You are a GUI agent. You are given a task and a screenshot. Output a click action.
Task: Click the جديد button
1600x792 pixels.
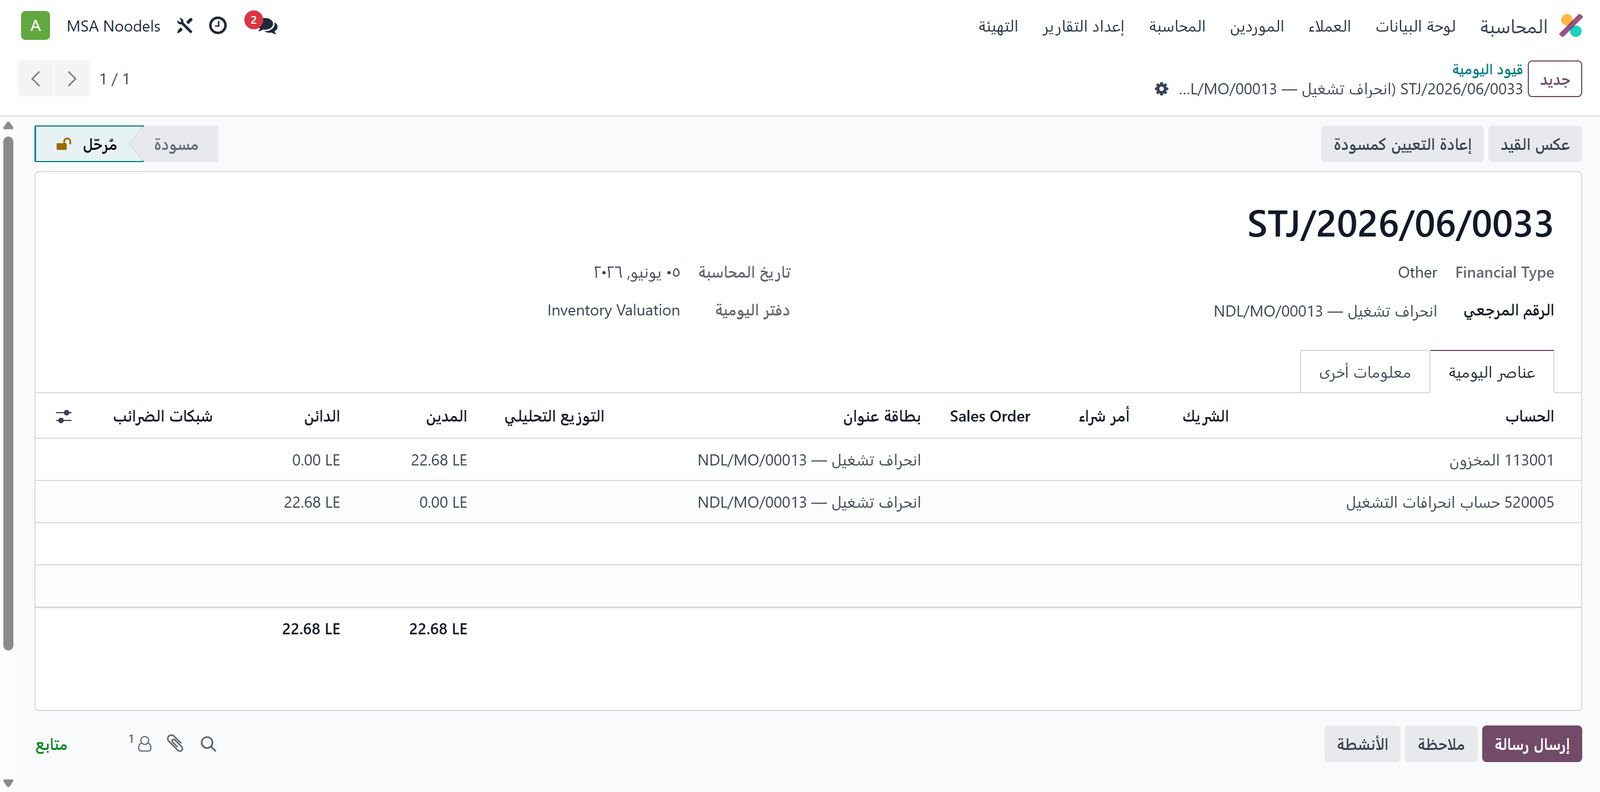pos(1555,79)
